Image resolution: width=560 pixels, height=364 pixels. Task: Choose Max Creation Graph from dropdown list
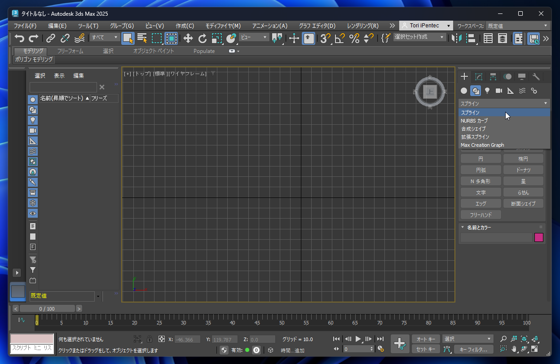tap(504, 145)
